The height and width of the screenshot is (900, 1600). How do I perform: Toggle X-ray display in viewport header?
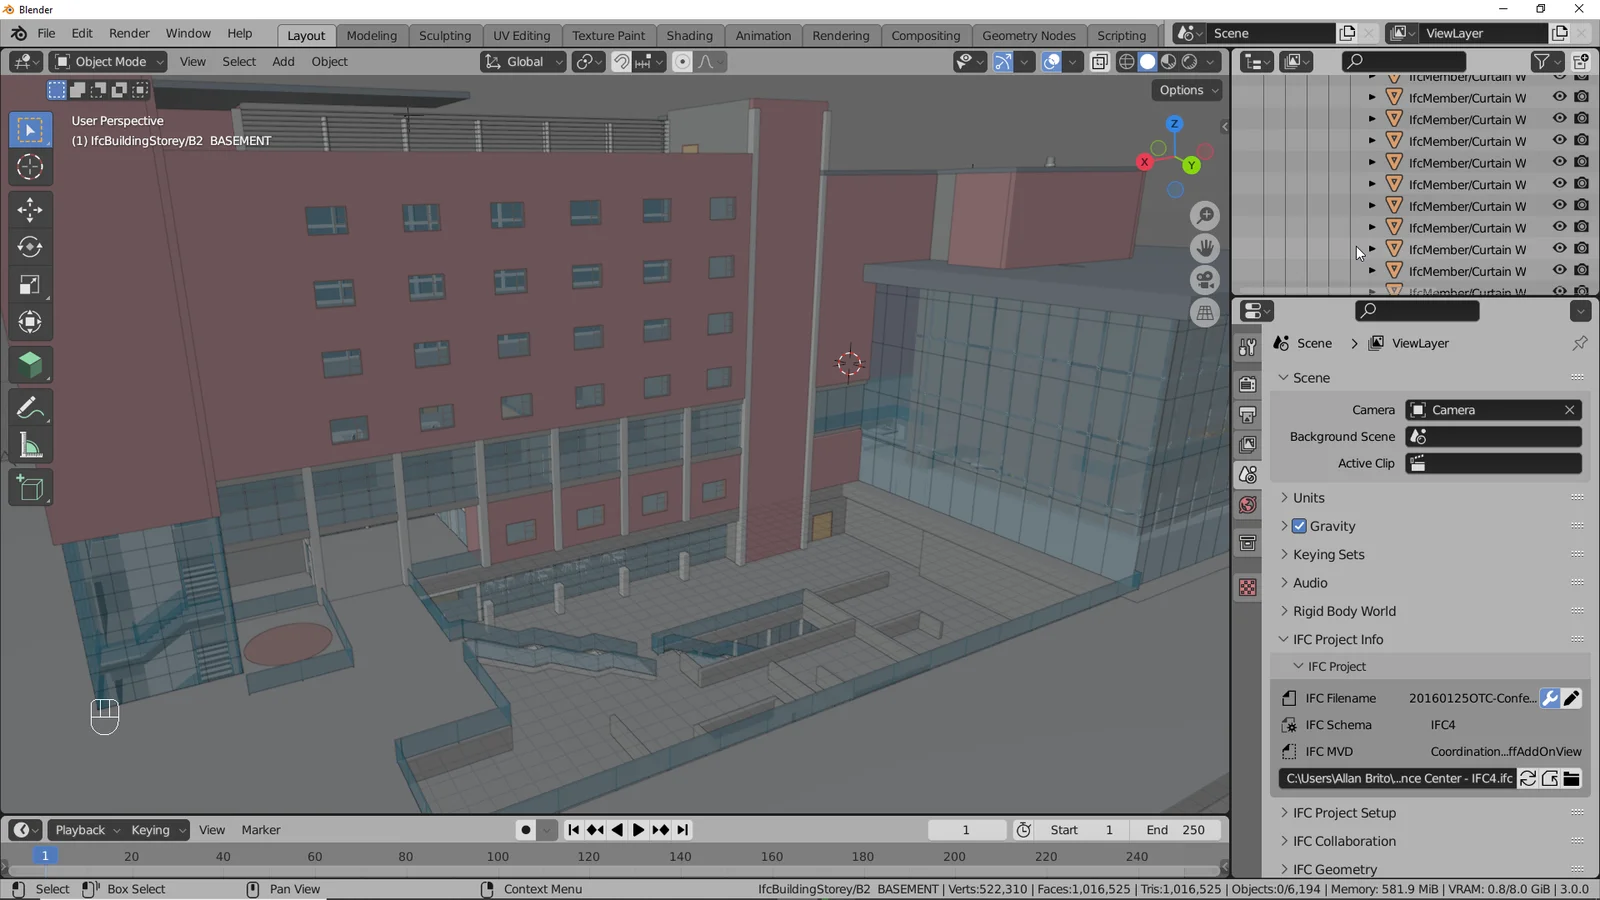(1099, 62)
